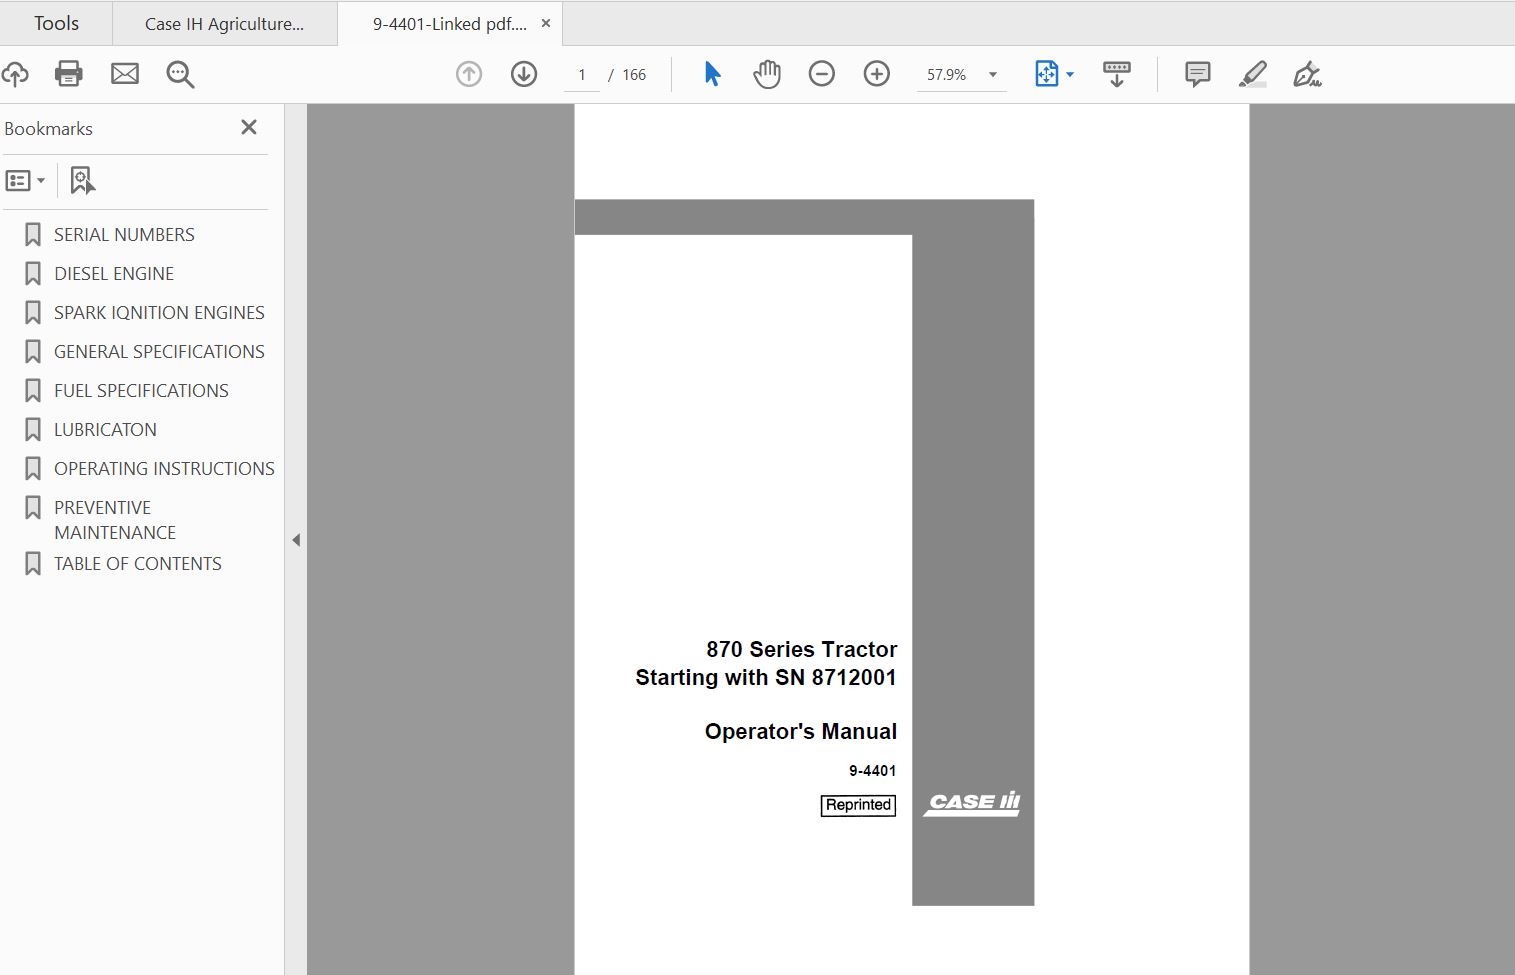Add a comment with the speech bubble
Image resolution: width=1515 pixels, height=975 pixels.
(x=1197, y=74)
